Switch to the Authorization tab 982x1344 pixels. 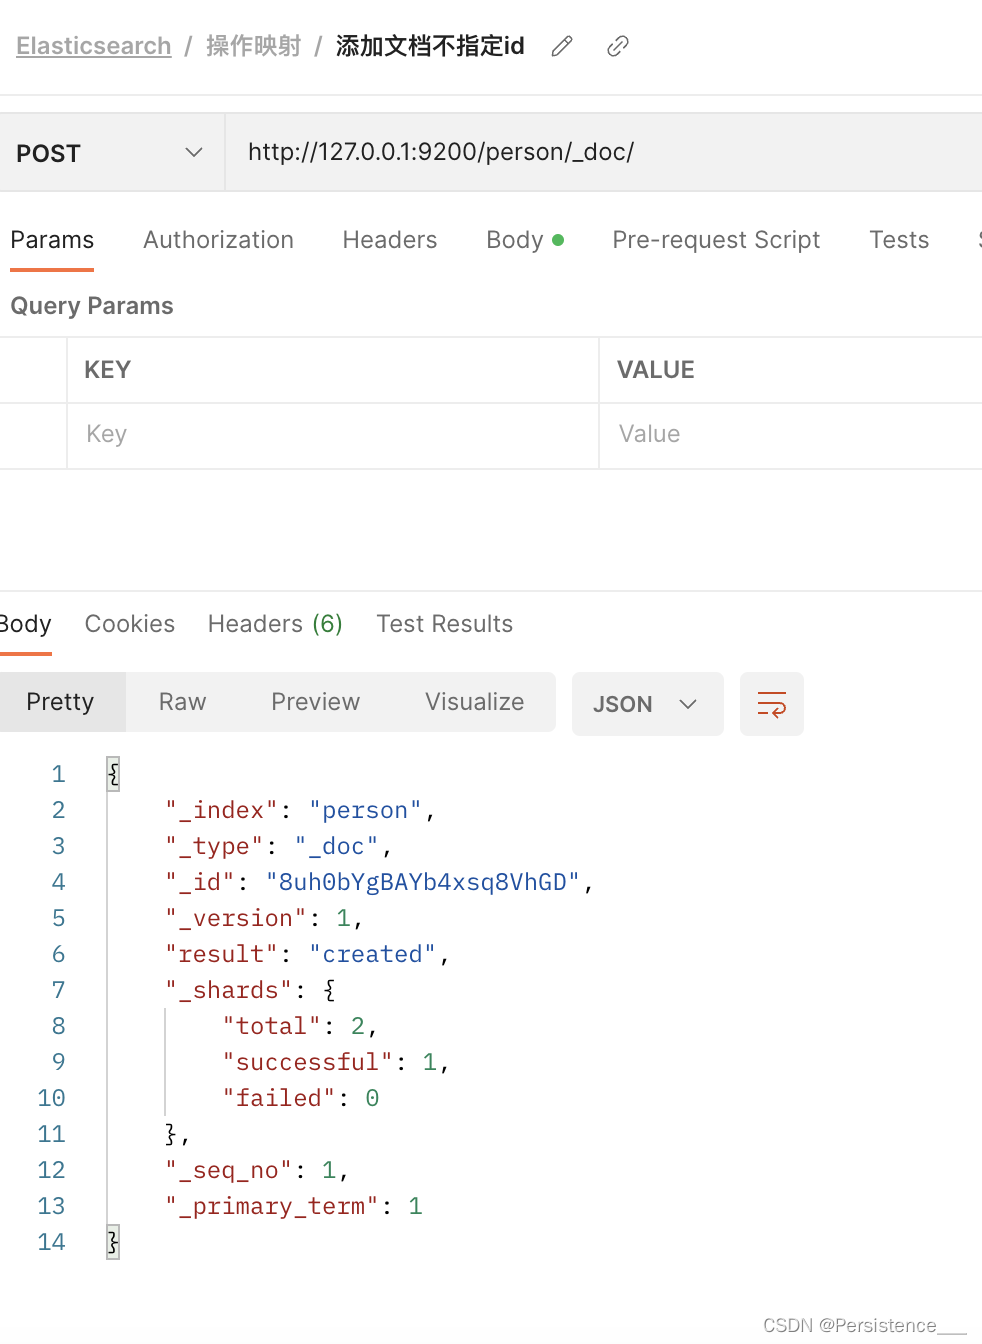click(218, 240)
